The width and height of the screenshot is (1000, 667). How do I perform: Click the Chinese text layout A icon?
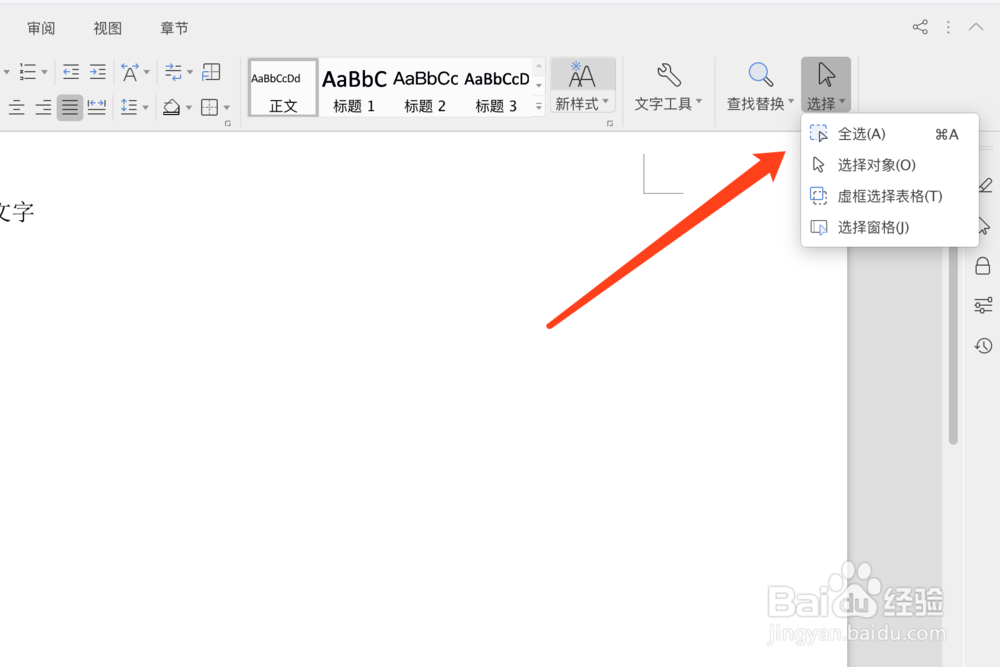pyautogui.click(x=129, y=72)
